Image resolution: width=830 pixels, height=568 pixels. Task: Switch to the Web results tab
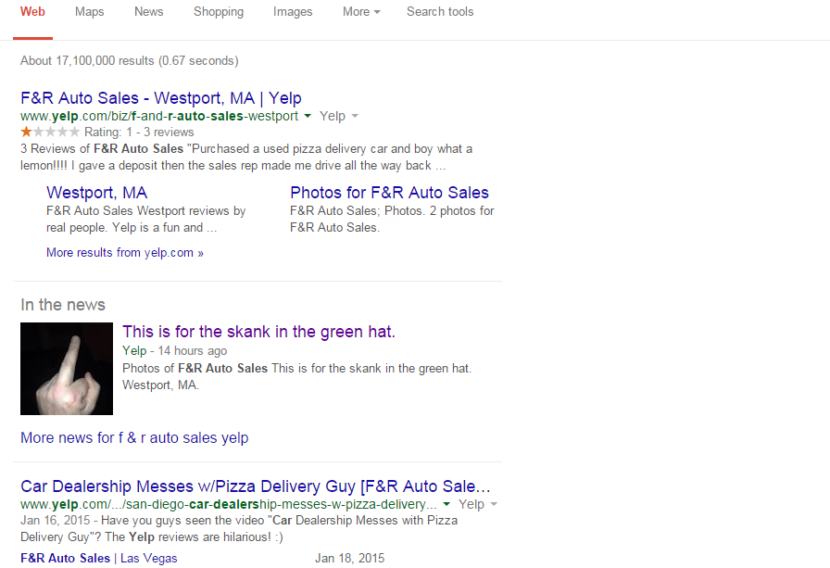click(x=33, y=12)
